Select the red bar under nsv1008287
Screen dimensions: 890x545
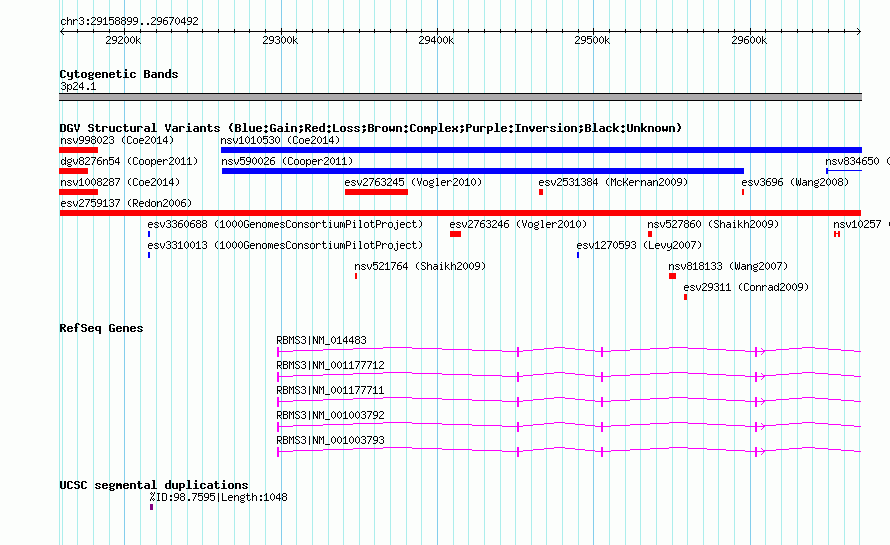(78, 192)
